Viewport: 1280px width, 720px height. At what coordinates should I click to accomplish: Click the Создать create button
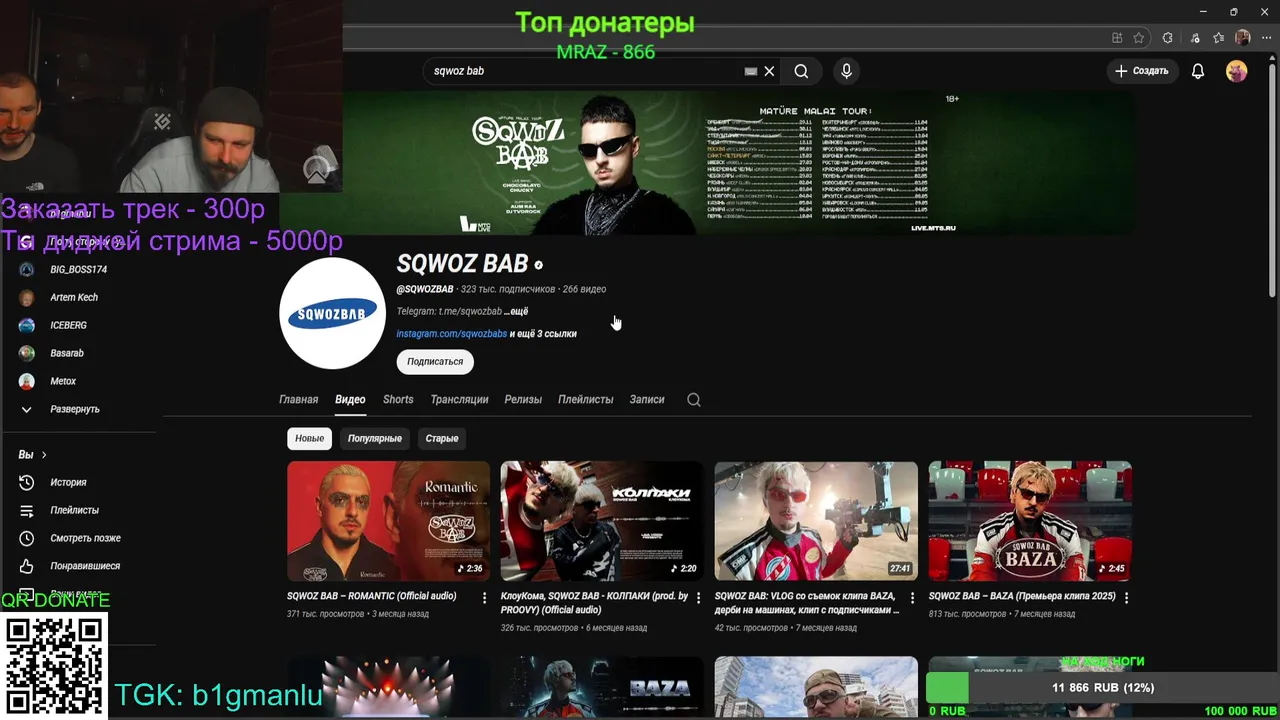point(1142,71)
